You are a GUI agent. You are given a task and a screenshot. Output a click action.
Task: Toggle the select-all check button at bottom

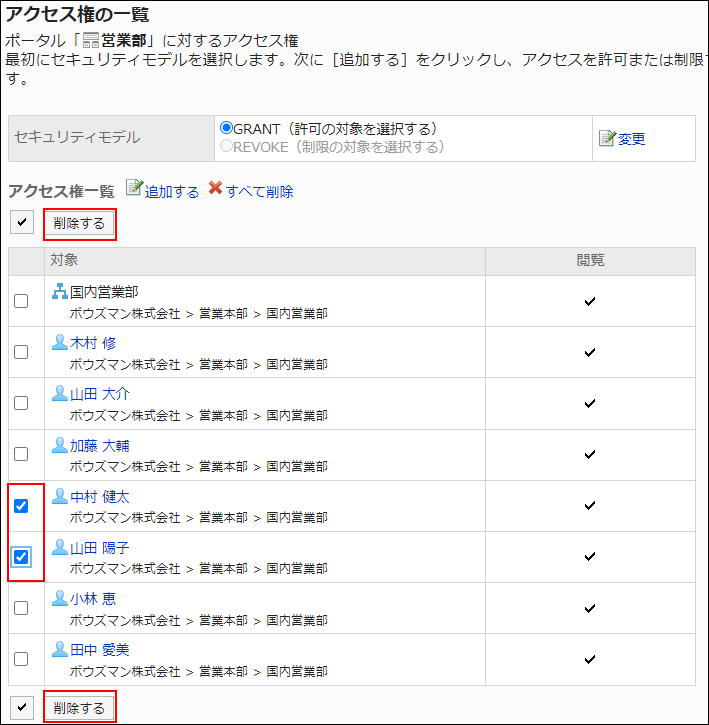22,707
